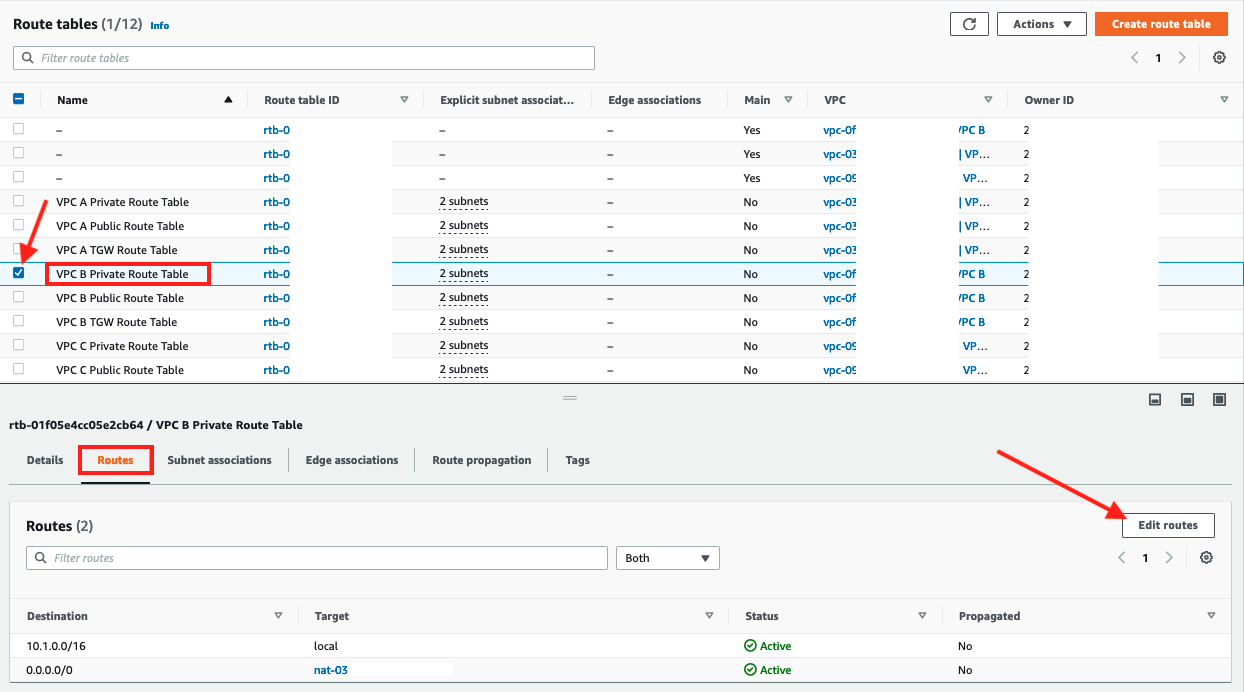The height and width of the screenshot is (692, 1244).
Task: Go to next page of routes
Action: (x=1169, y=558)
